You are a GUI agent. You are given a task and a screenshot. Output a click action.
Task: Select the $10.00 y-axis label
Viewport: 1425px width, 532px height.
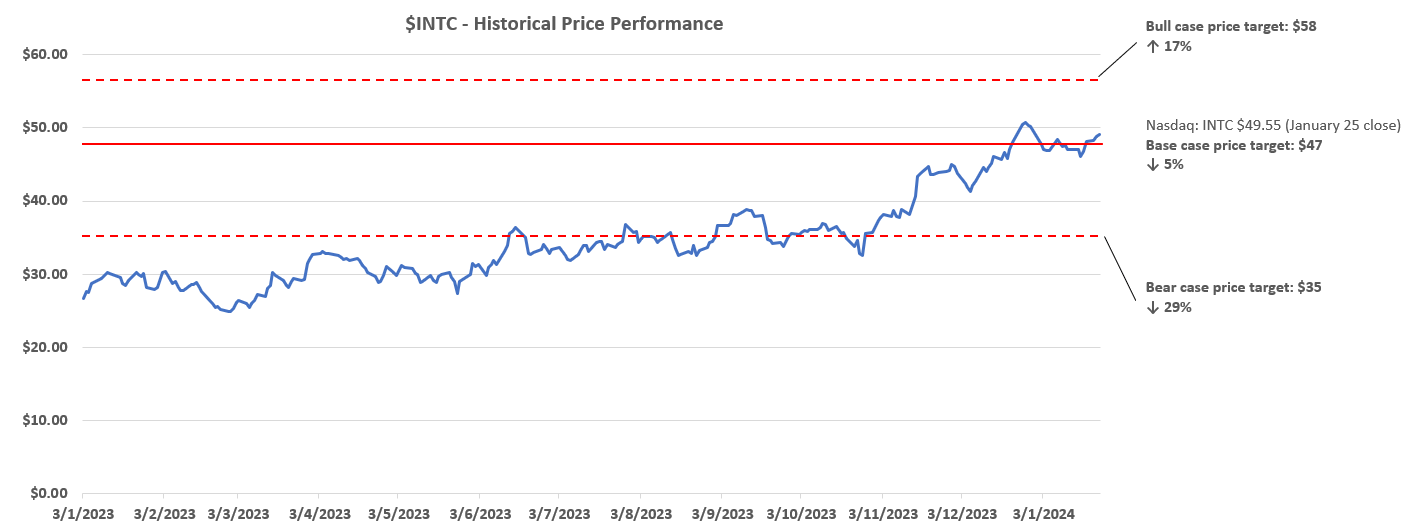[43, 421]
